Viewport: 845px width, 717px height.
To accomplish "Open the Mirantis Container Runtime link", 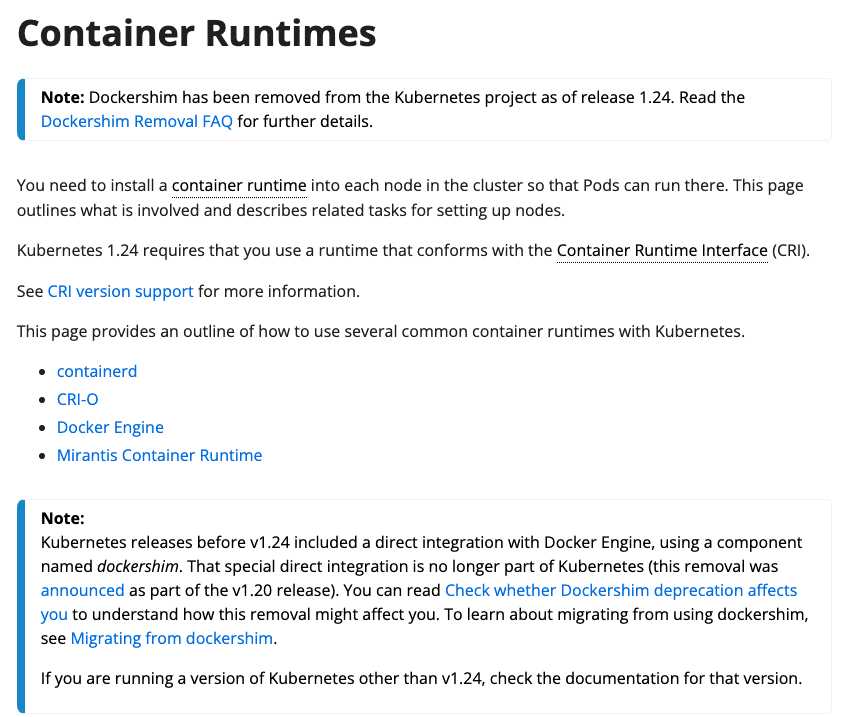I will point(159,455).
